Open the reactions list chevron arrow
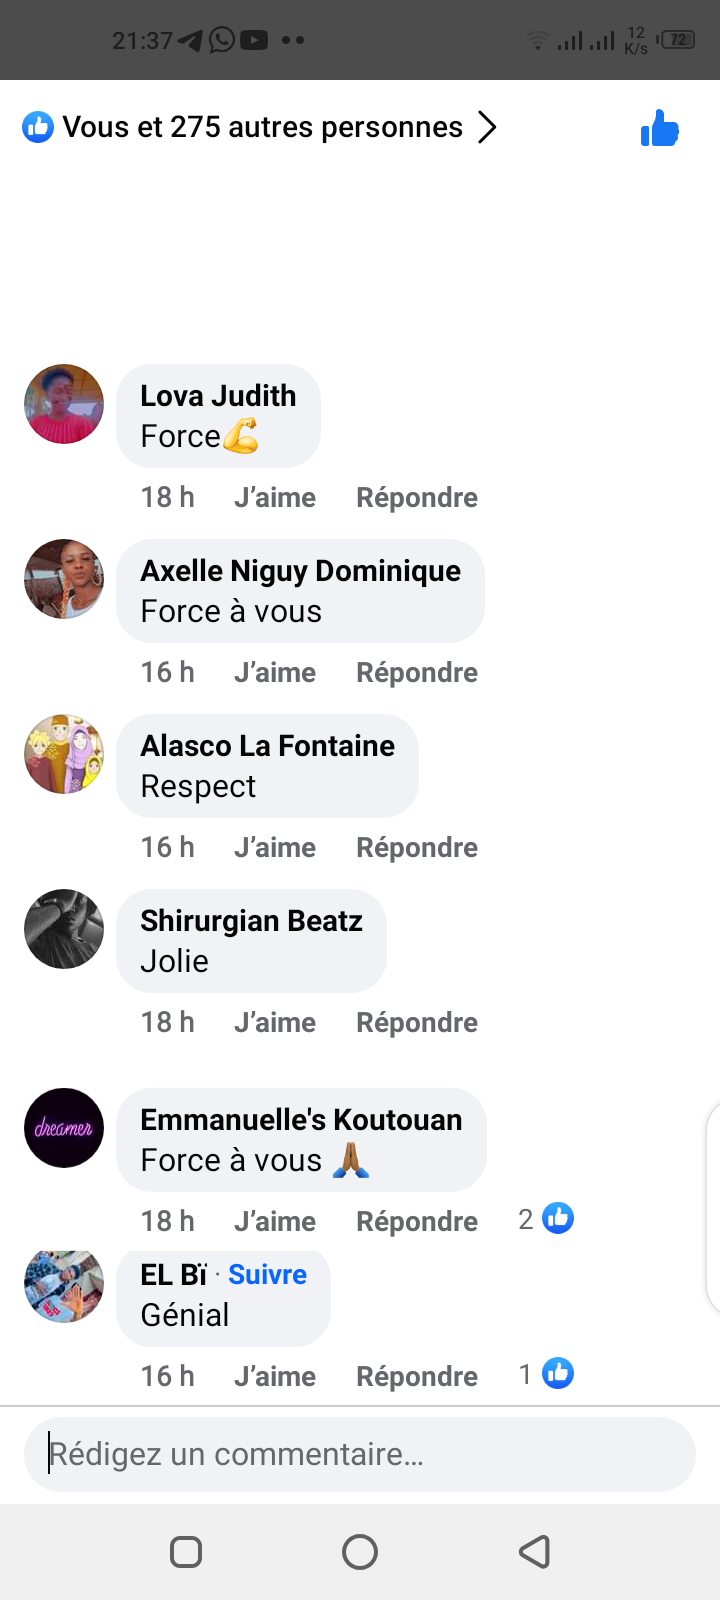720x1600 pixels. 487,128
